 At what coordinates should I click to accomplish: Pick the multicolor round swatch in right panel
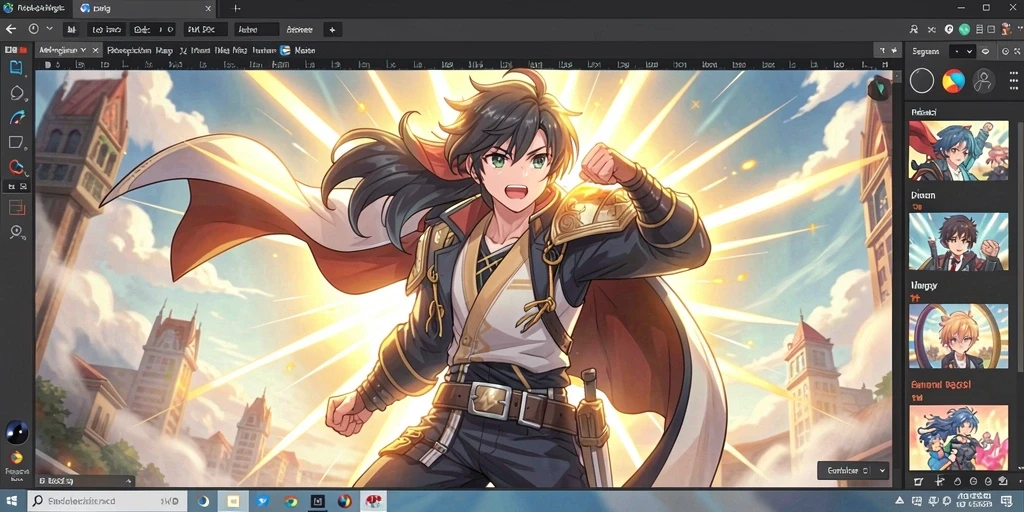click(x=953, y=81)
